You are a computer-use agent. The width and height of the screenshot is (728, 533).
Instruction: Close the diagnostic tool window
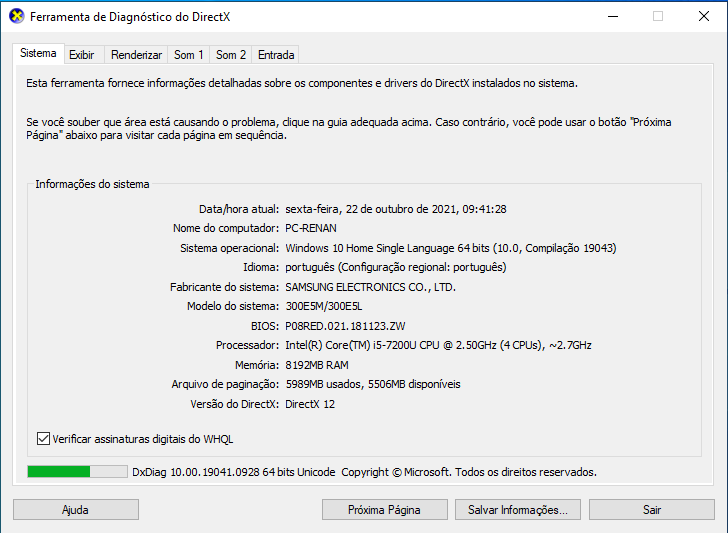click(703, 17)
